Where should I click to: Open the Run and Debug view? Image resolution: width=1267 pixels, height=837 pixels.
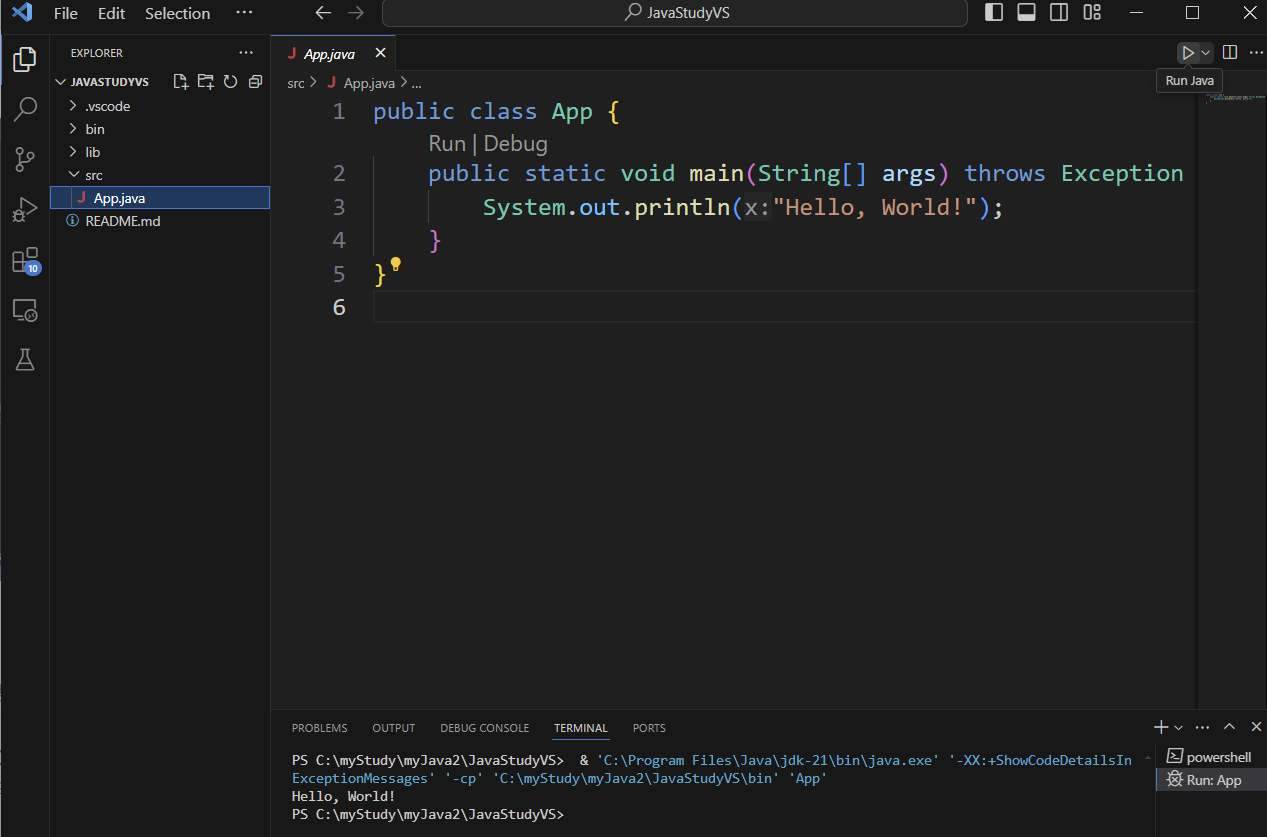(25, 210)
